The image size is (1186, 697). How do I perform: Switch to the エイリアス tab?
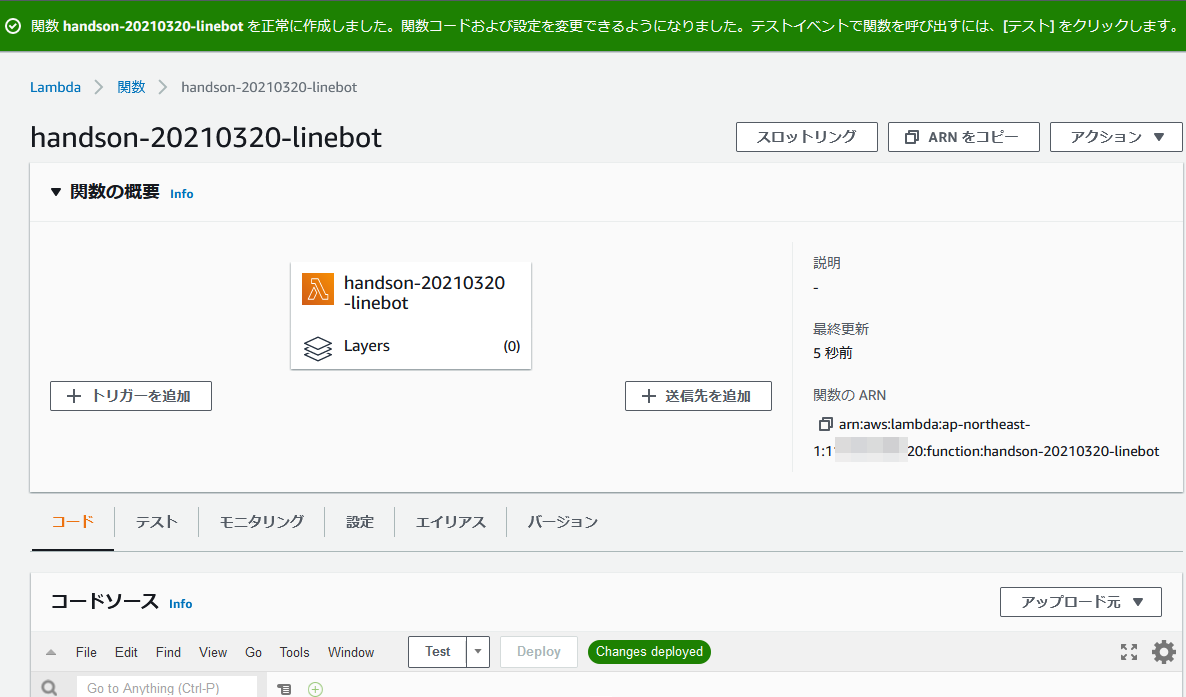(451, 521)
